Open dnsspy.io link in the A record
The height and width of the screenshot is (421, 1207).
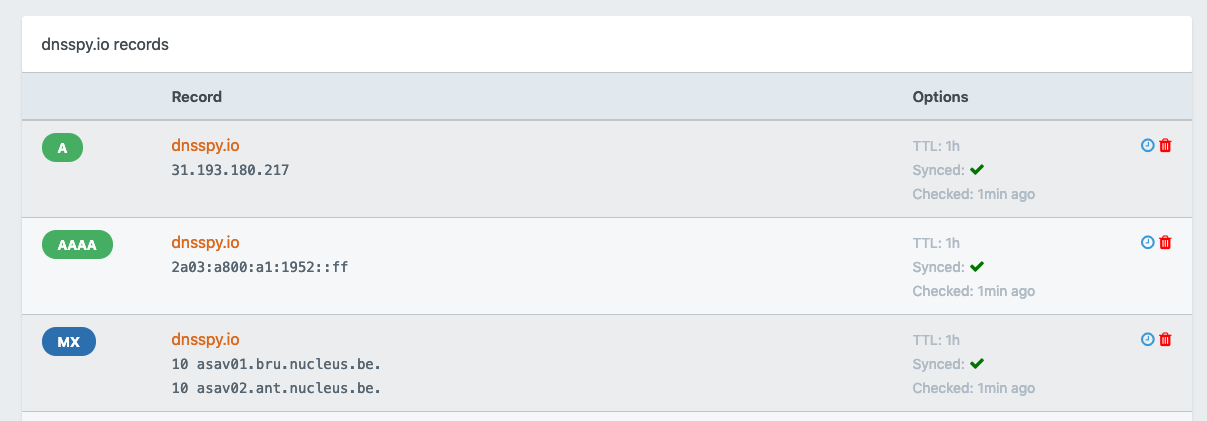click(x=205, y=145)
